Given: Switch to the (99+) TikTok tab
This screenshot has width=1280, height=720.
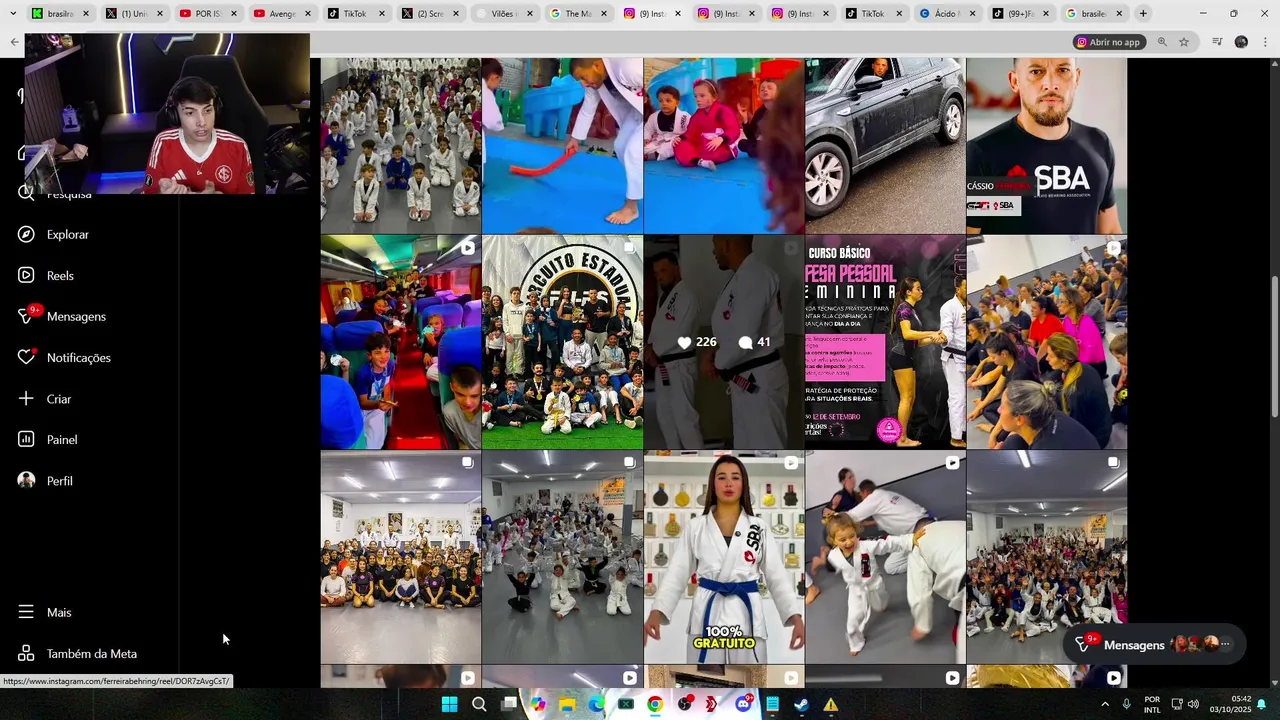Looking at the screenshot, I should [x=1022, y=14].
